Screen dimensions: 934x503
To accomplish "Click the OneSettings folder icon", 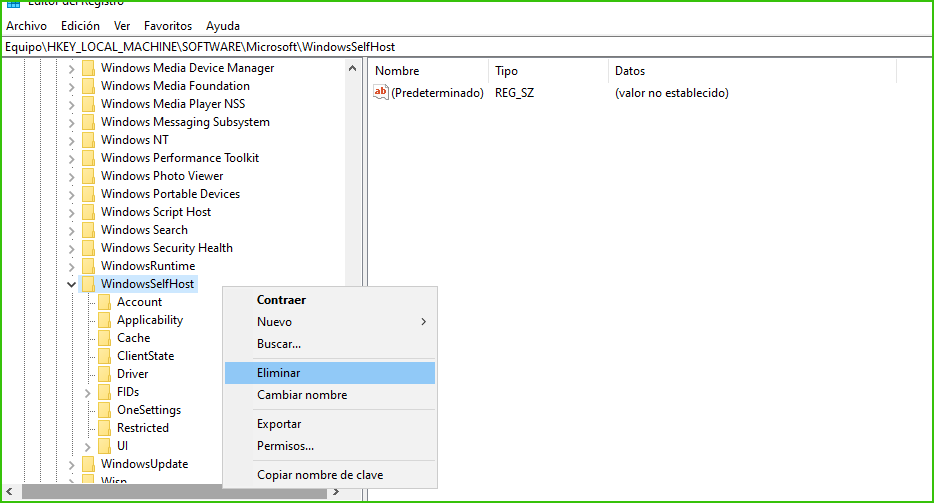I will pos(104,410).
